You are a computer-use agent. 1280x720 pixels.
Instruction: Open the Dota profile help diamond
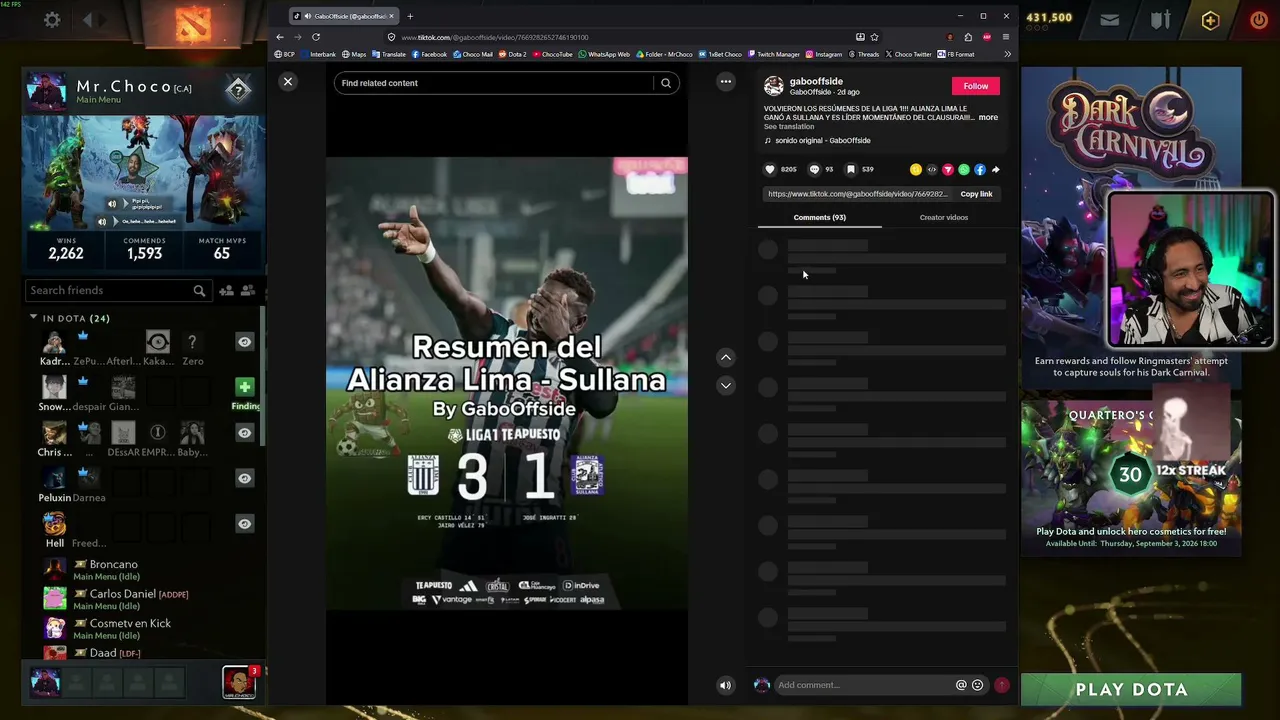click(x=238, y=90)
